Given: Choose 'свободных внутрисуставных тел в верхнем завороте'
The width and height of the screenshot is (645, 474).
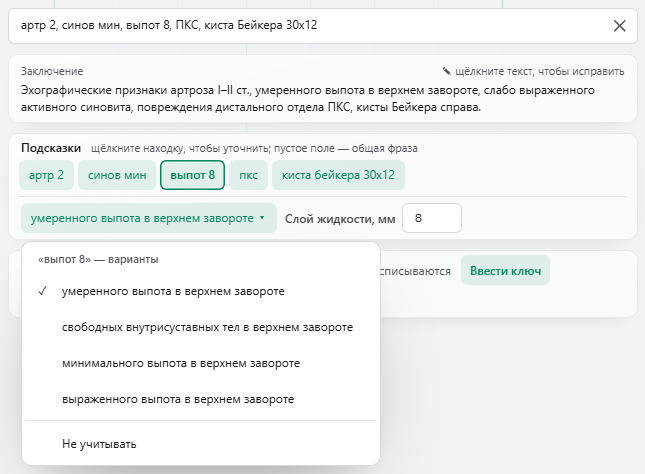Looking at the screenshot, I should 201,328.
